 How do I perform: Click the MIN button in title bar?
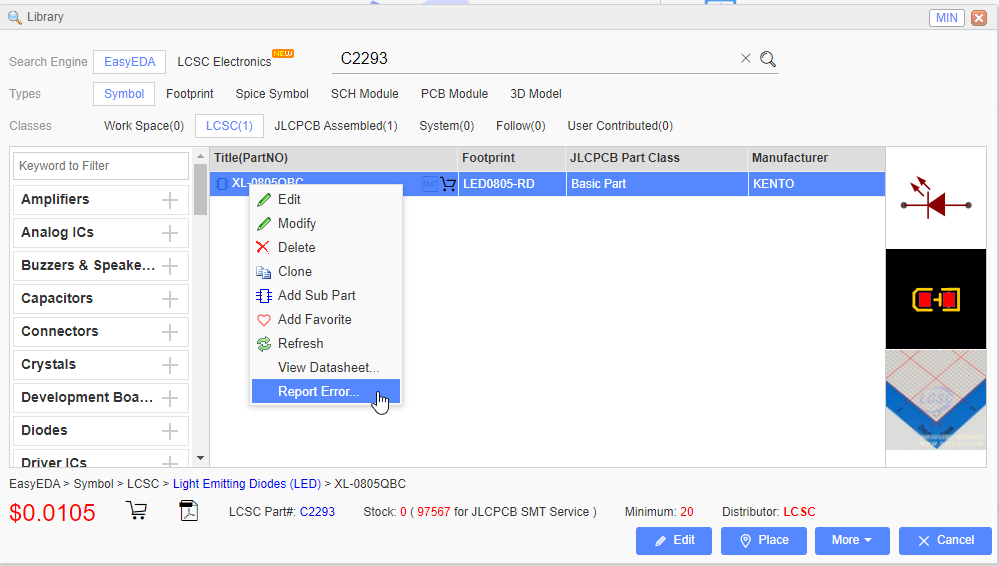click(x=946, y=18)
